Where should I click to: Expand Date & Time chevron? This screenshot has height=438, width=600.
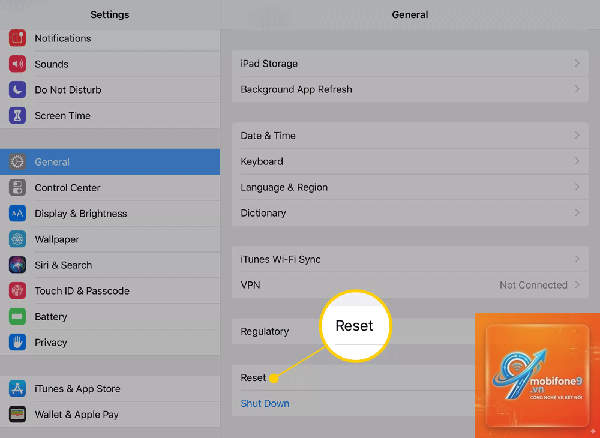(577, 135)
